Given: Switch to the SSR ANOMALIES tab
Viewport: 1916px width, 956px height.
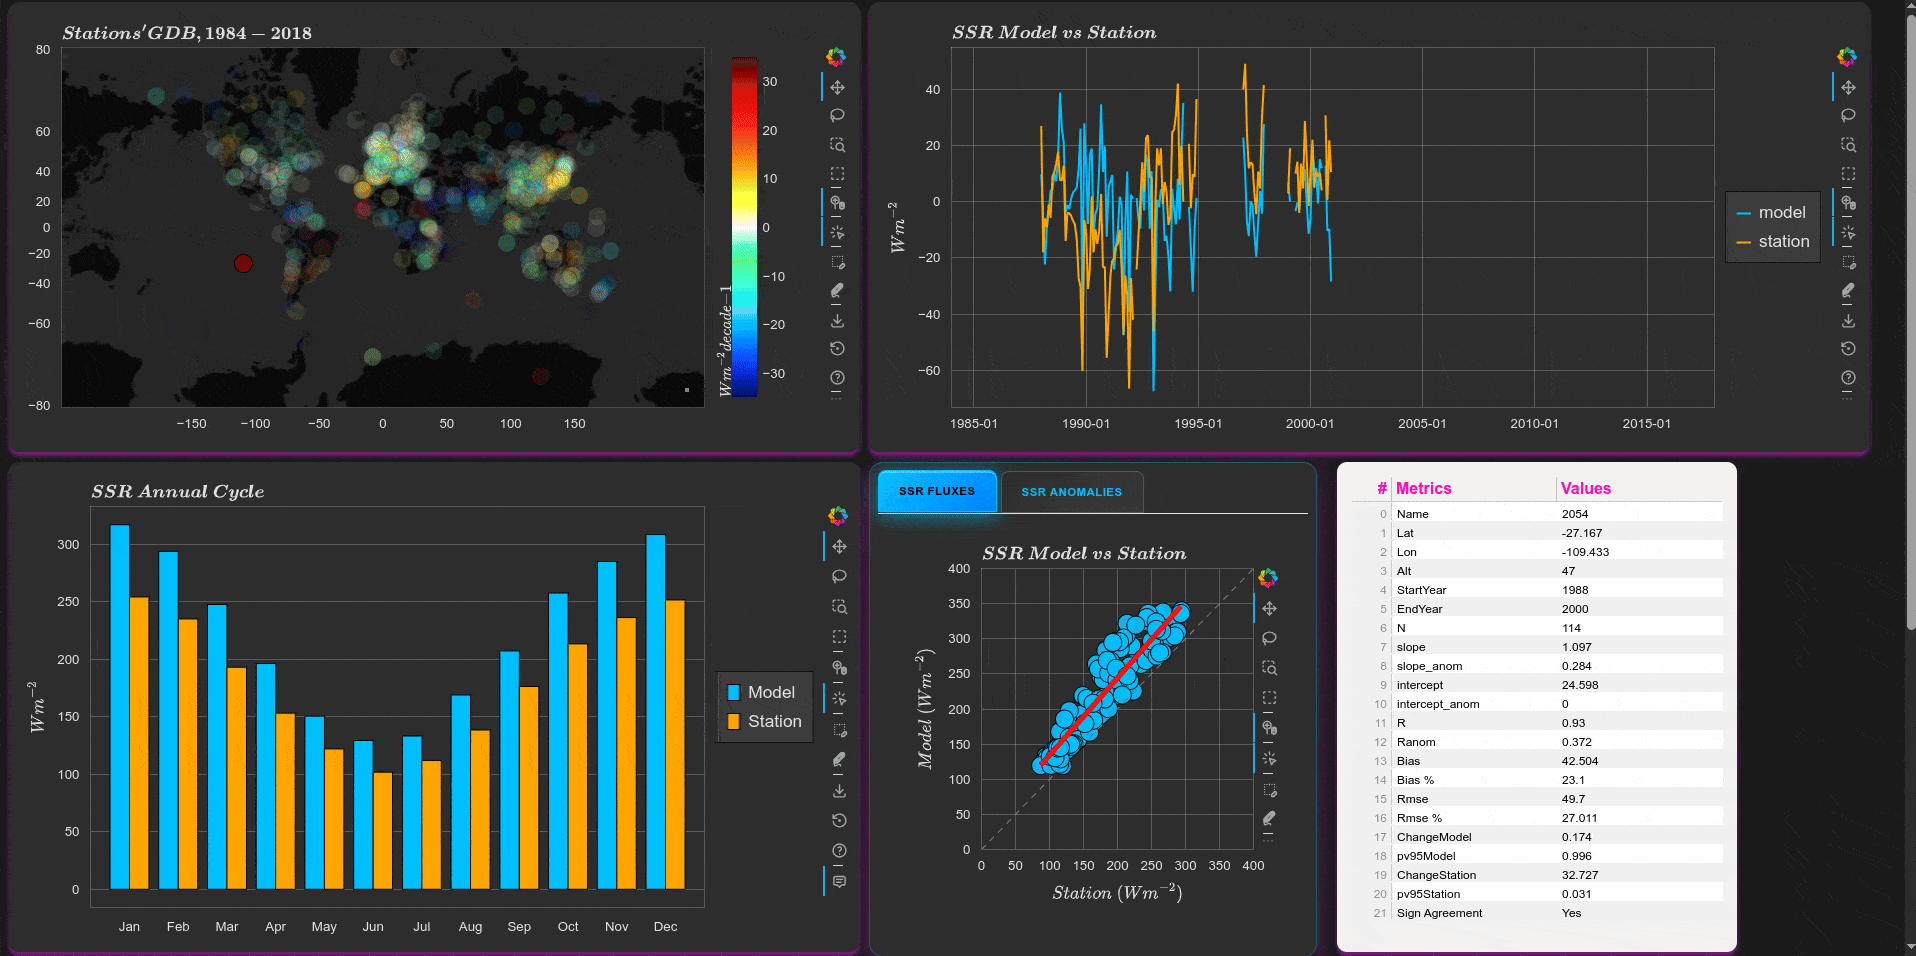Looking at the screenshot, I should (1071, 492).
